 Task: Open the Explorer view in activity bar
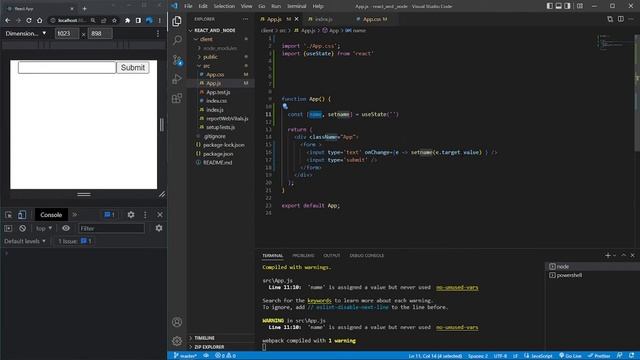pyautogui.click(x=177, y=21)
